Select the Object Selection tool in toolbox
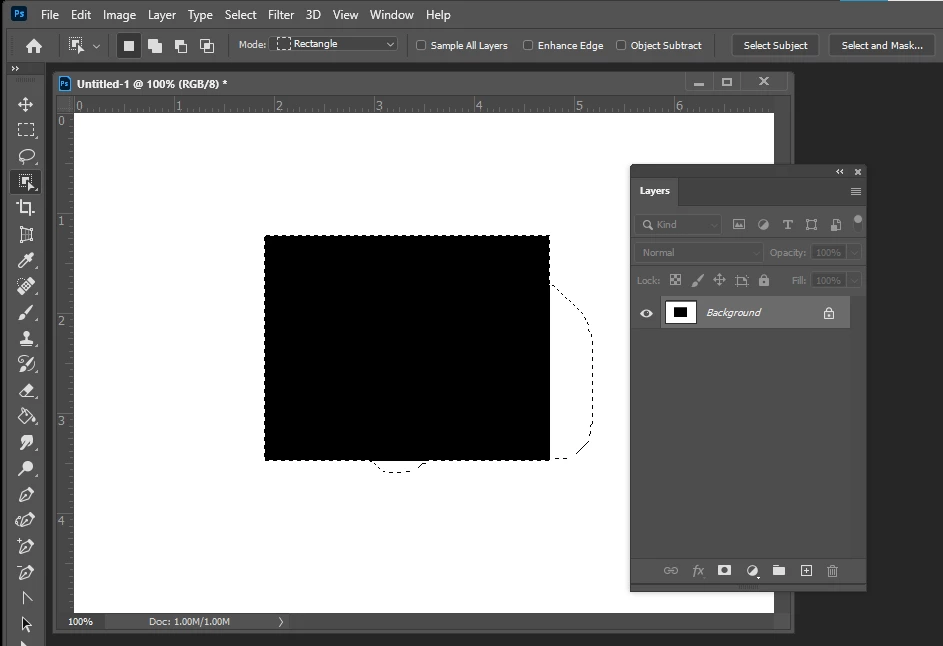Viewport: 943px width, 646px height. tap(25, 182)
